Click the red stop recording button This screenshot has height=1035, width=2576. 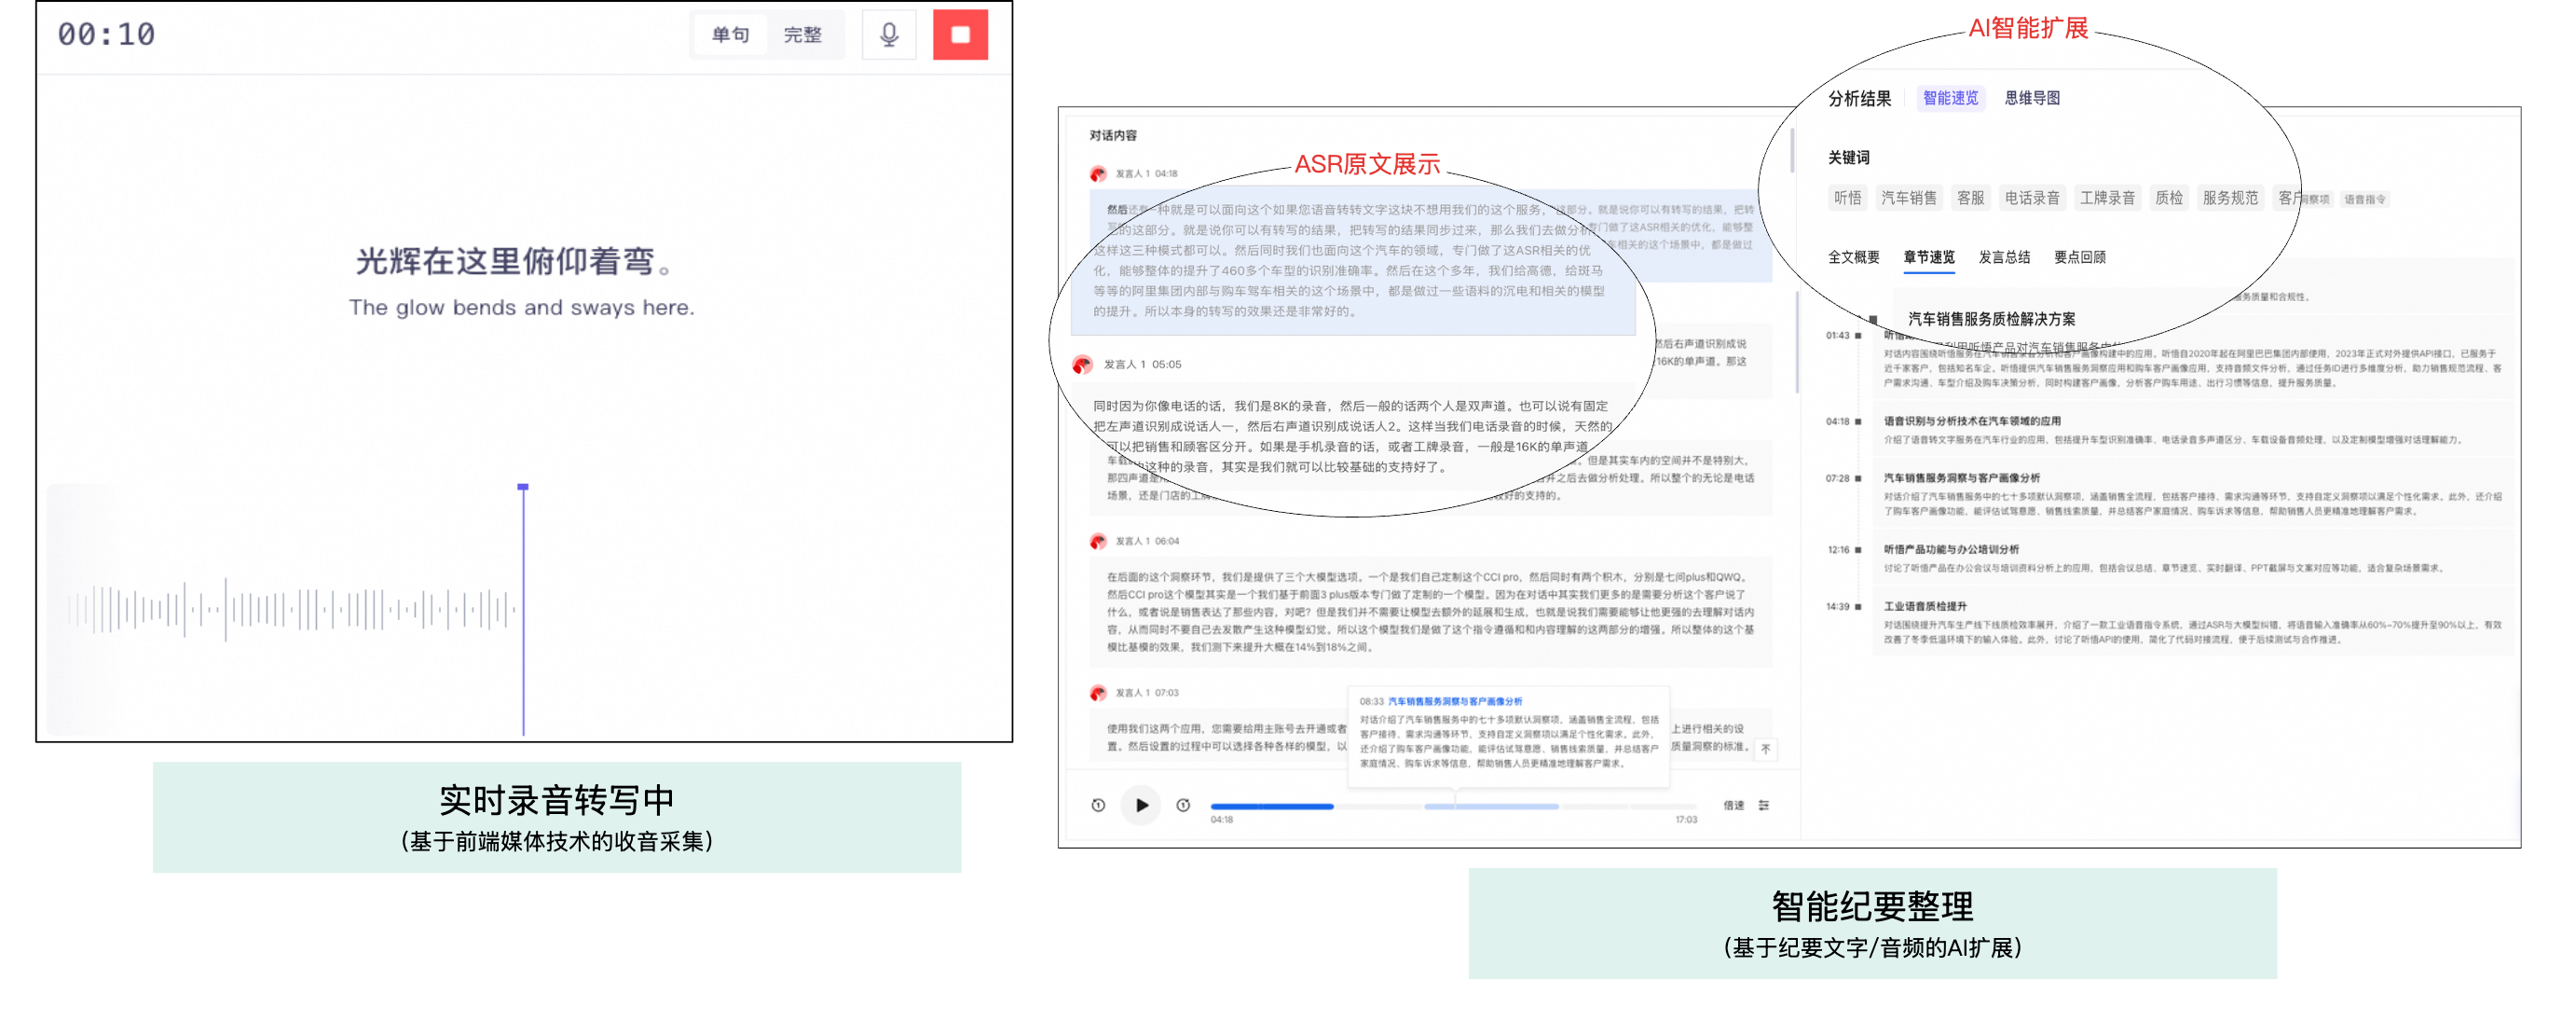(x=960, y=35)
